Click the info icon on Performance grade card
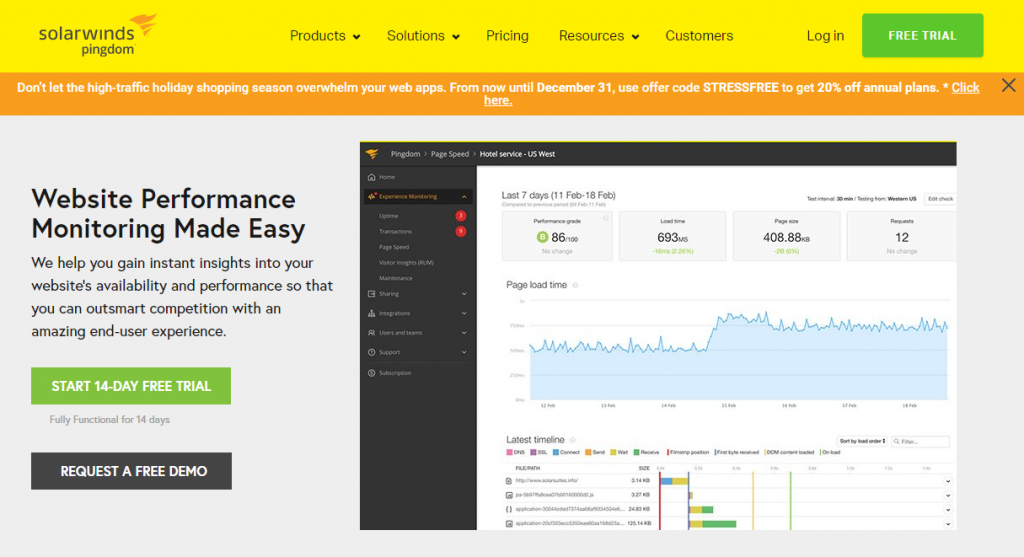Image resolution: width=1024 pixels, height=557 pixels. pos(605,218)
